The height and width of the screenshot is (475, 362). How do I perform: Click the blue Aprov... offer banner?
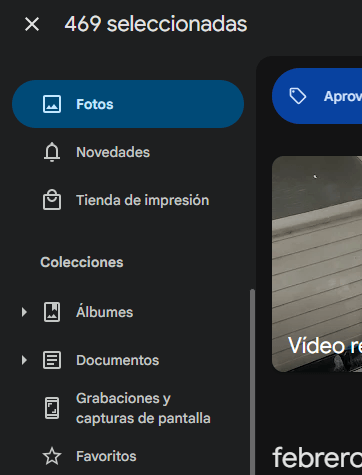(317, 96)
